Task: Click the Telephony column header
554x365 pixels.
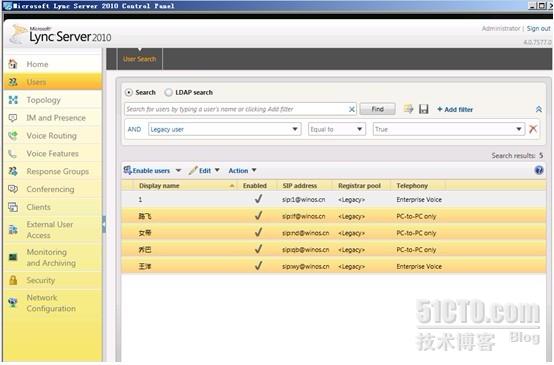Action: 412,186
